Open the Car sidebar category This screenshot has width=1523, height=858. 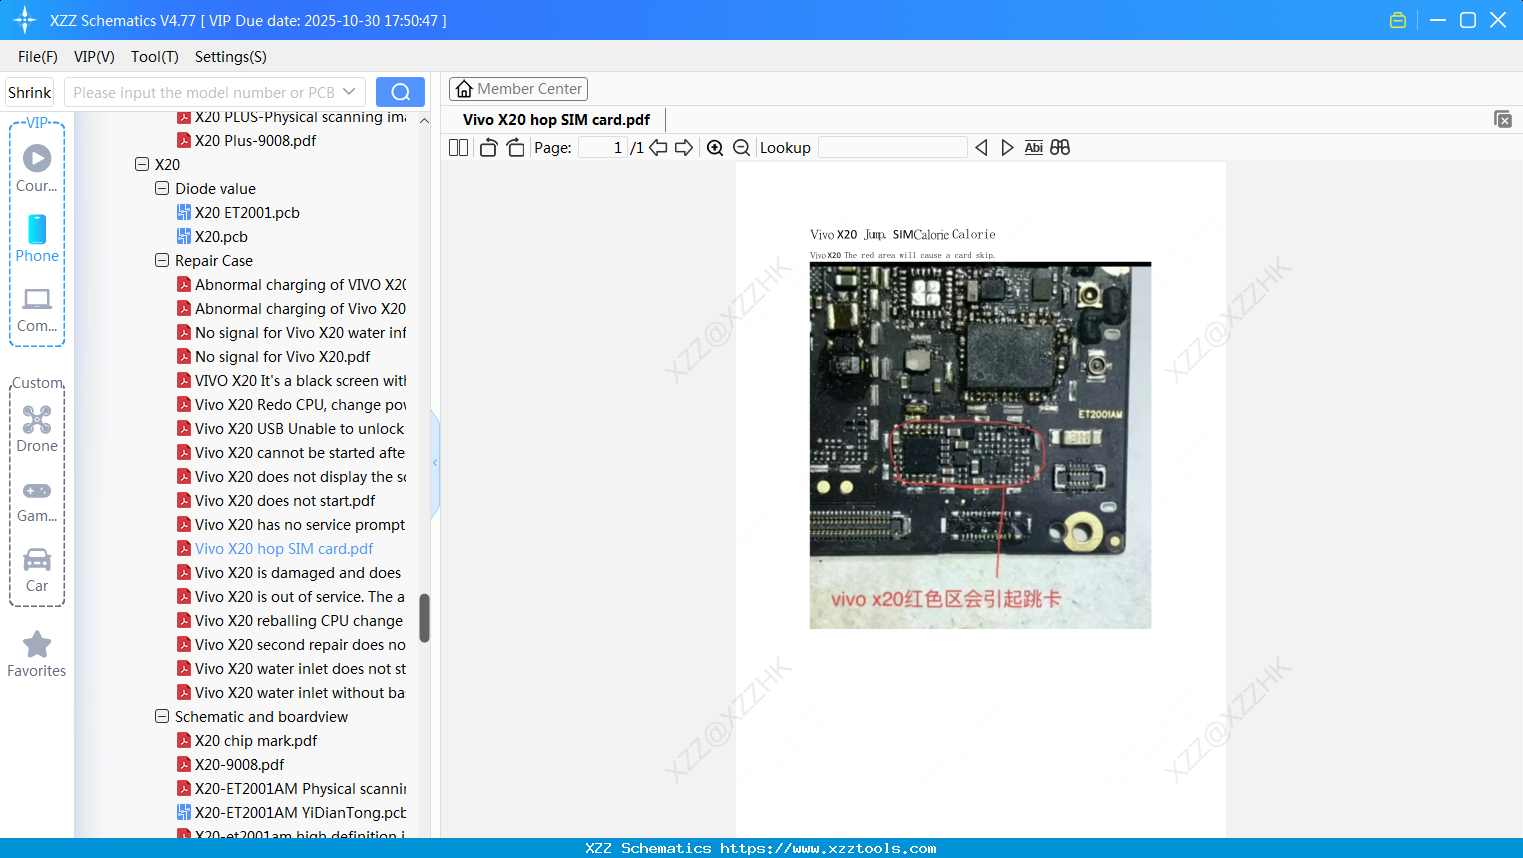pos(37,569)
